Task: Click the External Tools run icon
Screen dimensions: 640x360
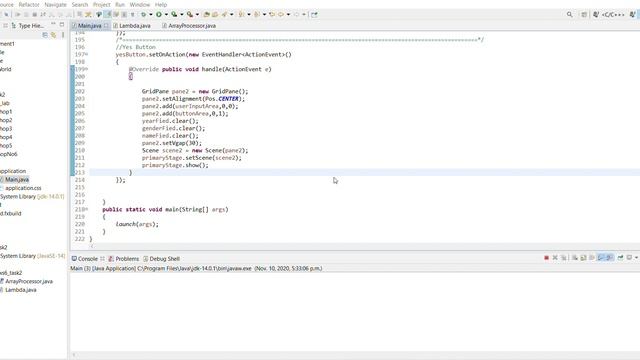Action: pyautogui.click(x=190, y=14)
